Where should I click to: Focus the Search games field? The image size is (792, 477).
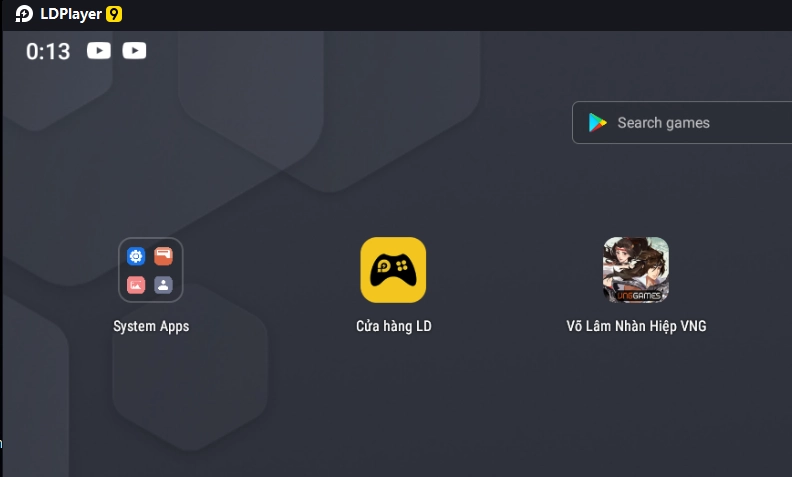tap(682, 123)
